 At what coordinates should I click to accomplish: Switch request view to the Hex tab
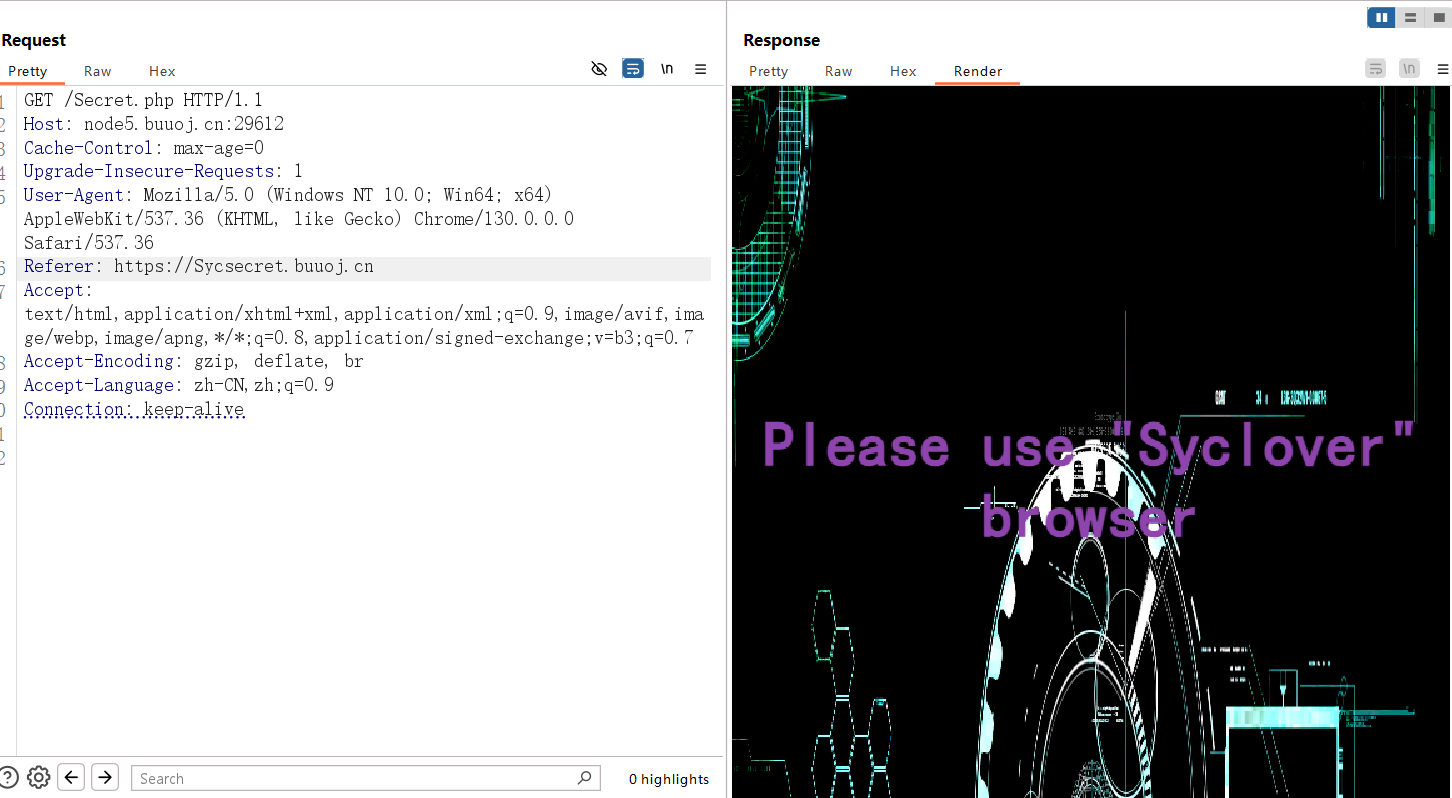[x=161, y=71]
